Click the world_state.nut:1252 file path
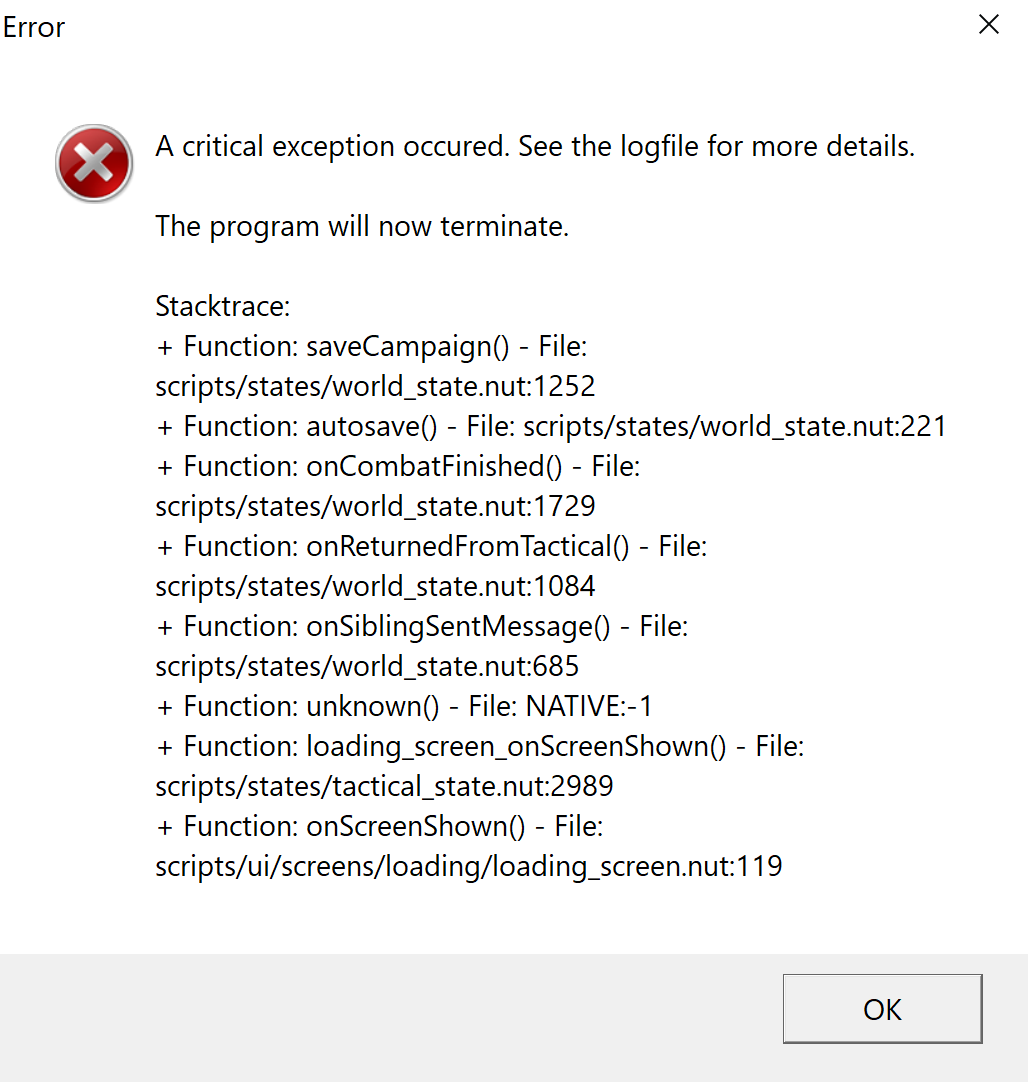The width and height of the screenshot is (1028, 1082). [375, 387]
